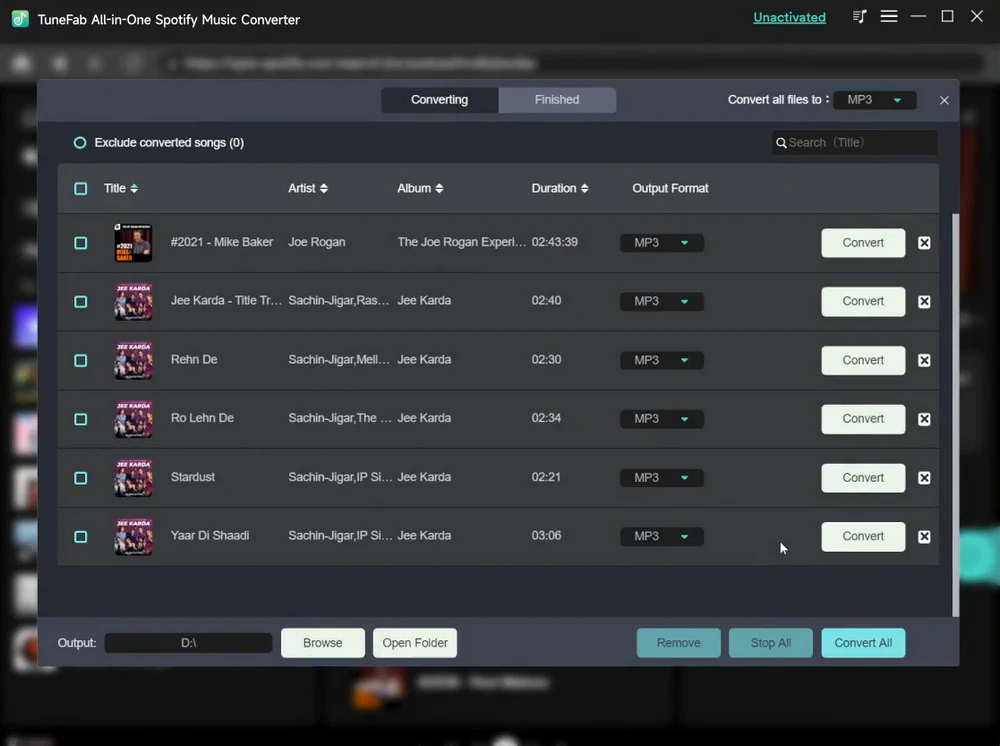Click Browse to choose output folder
The width and height of the screenshot is (1000, 746).
[x=323, y=643]
